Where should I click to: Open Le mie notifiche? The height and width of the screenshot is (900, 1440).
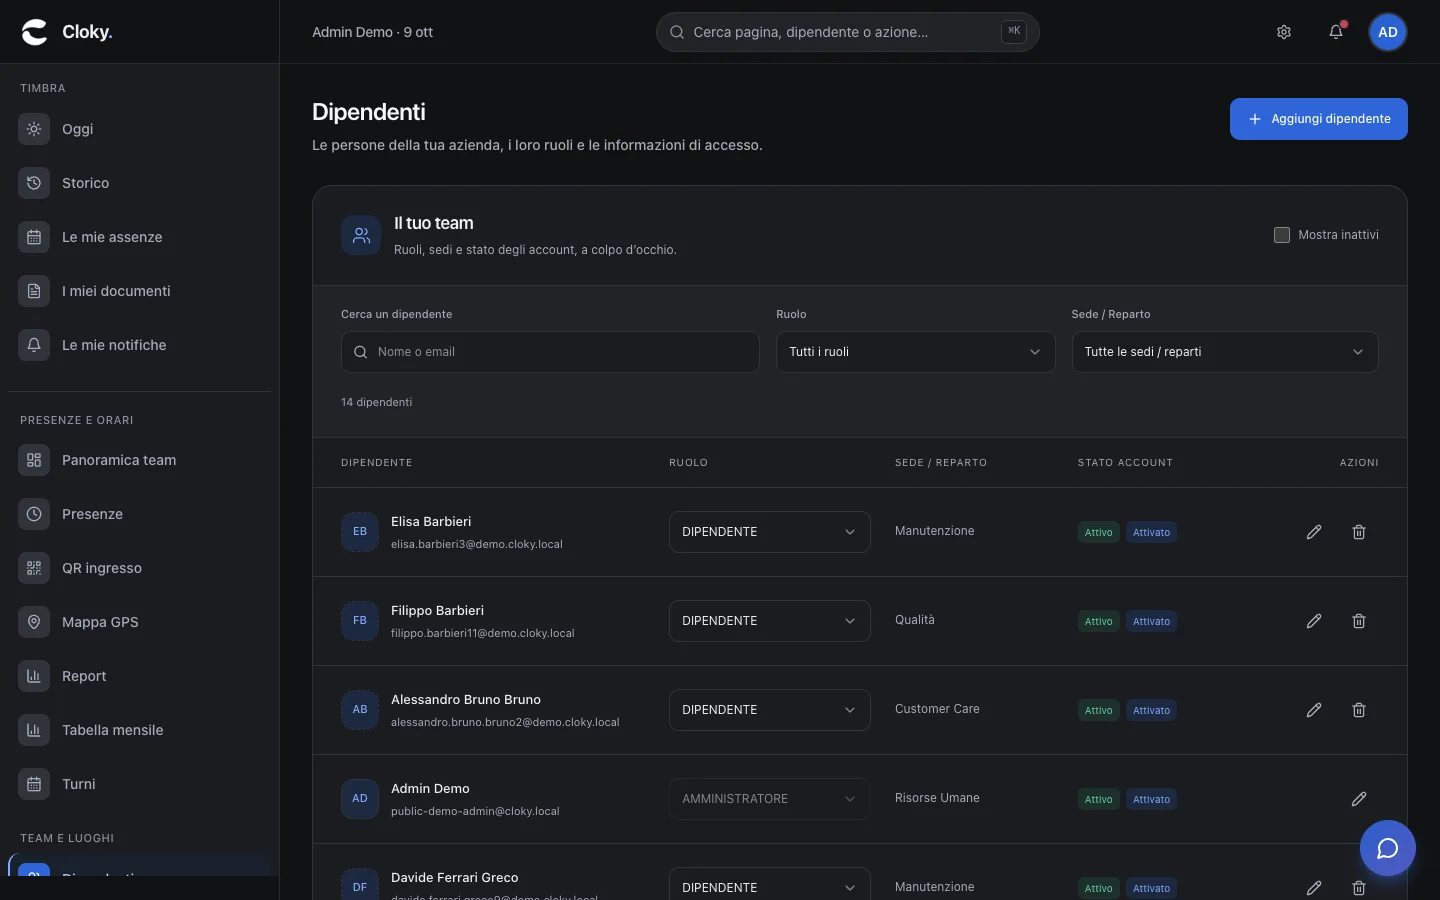tap(139, 345)
